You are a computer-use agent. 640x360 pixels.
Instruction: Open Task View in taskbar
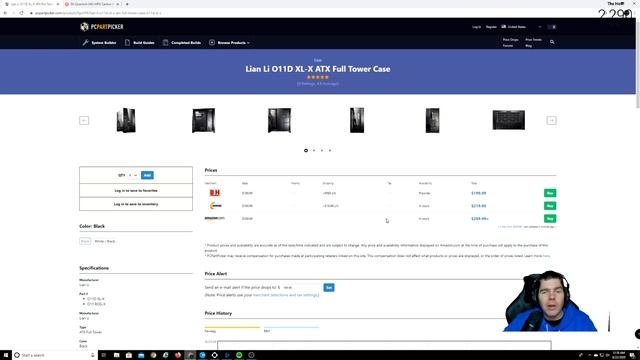(104, 355)
